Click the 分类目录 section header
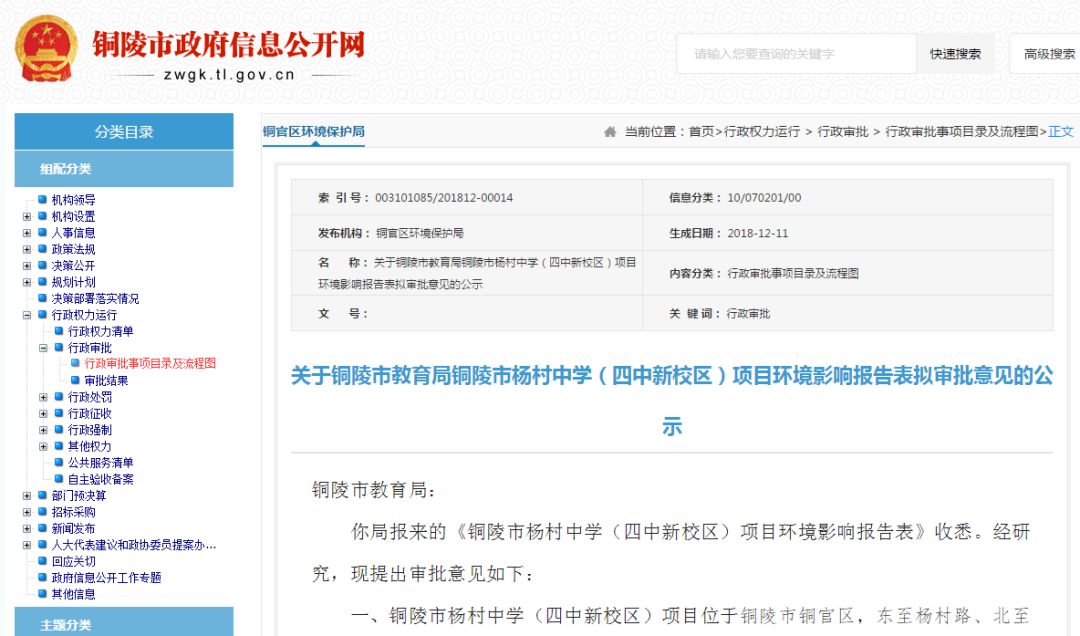This screenshot has width=1080, height=636. coord(123,131)
